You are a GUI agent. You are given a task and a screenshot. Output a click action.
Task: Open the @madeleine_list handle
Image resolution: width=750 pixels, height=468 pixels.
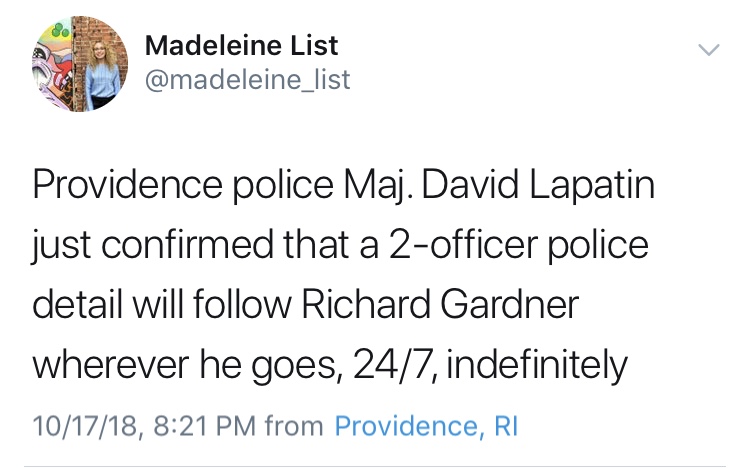pyautogui.click(x=247, y=79)
